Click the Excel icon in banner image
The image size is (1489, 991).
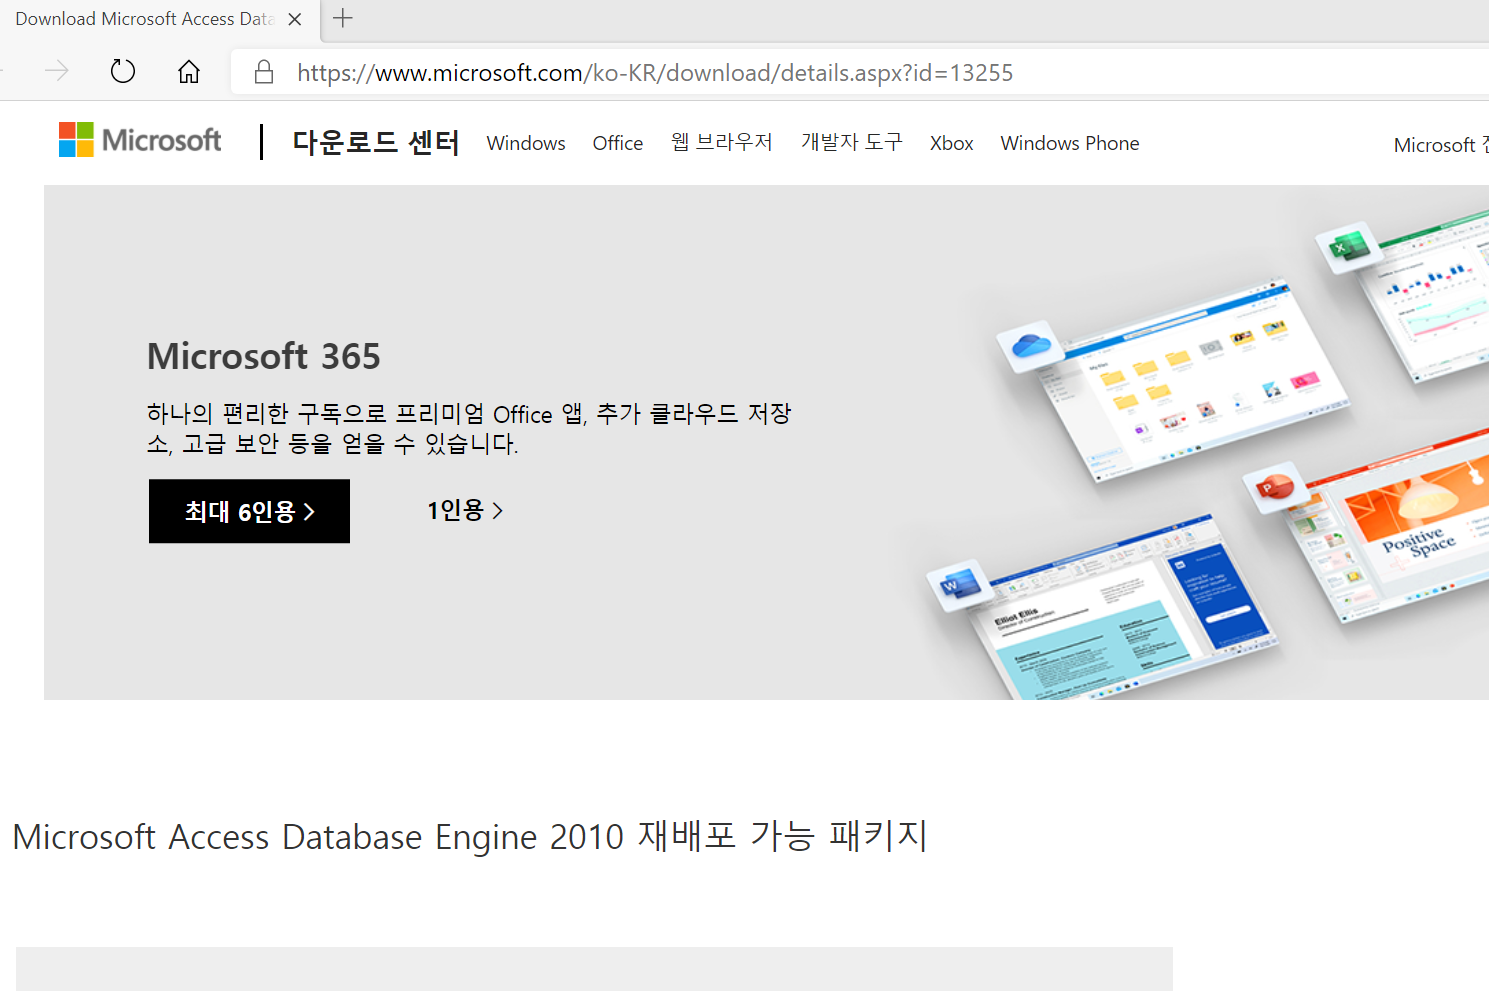[x=1349, y=247]
